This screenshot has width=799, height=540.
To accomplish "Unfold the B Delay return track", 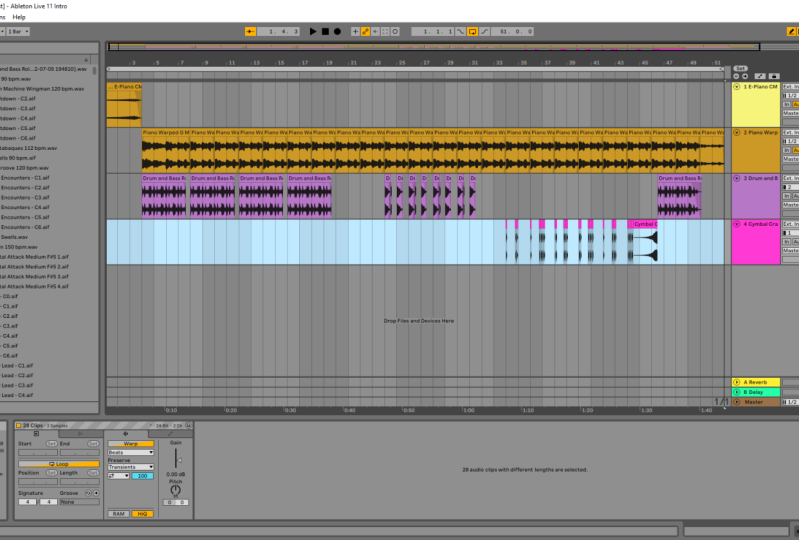I will 737,392.
